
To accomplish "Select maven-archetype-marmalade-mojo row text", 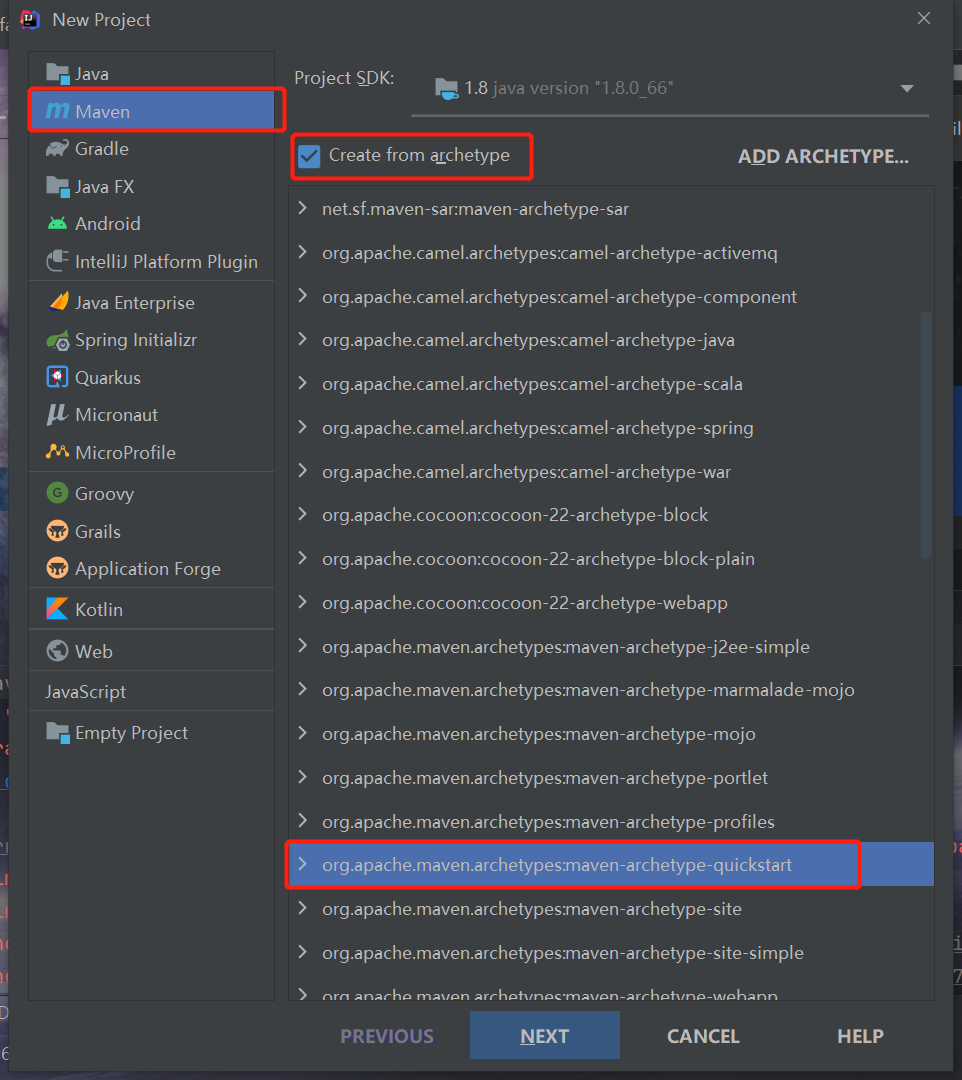I will coord(588,690).
